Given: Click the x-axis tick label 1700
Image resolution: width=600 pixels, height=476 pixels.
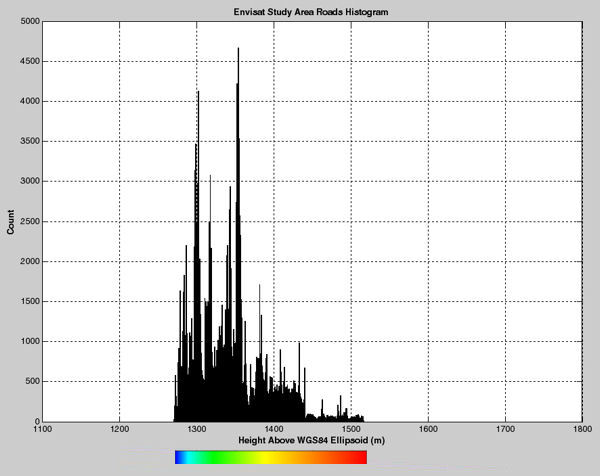Looking at the screenshot, I should point(505,429).
